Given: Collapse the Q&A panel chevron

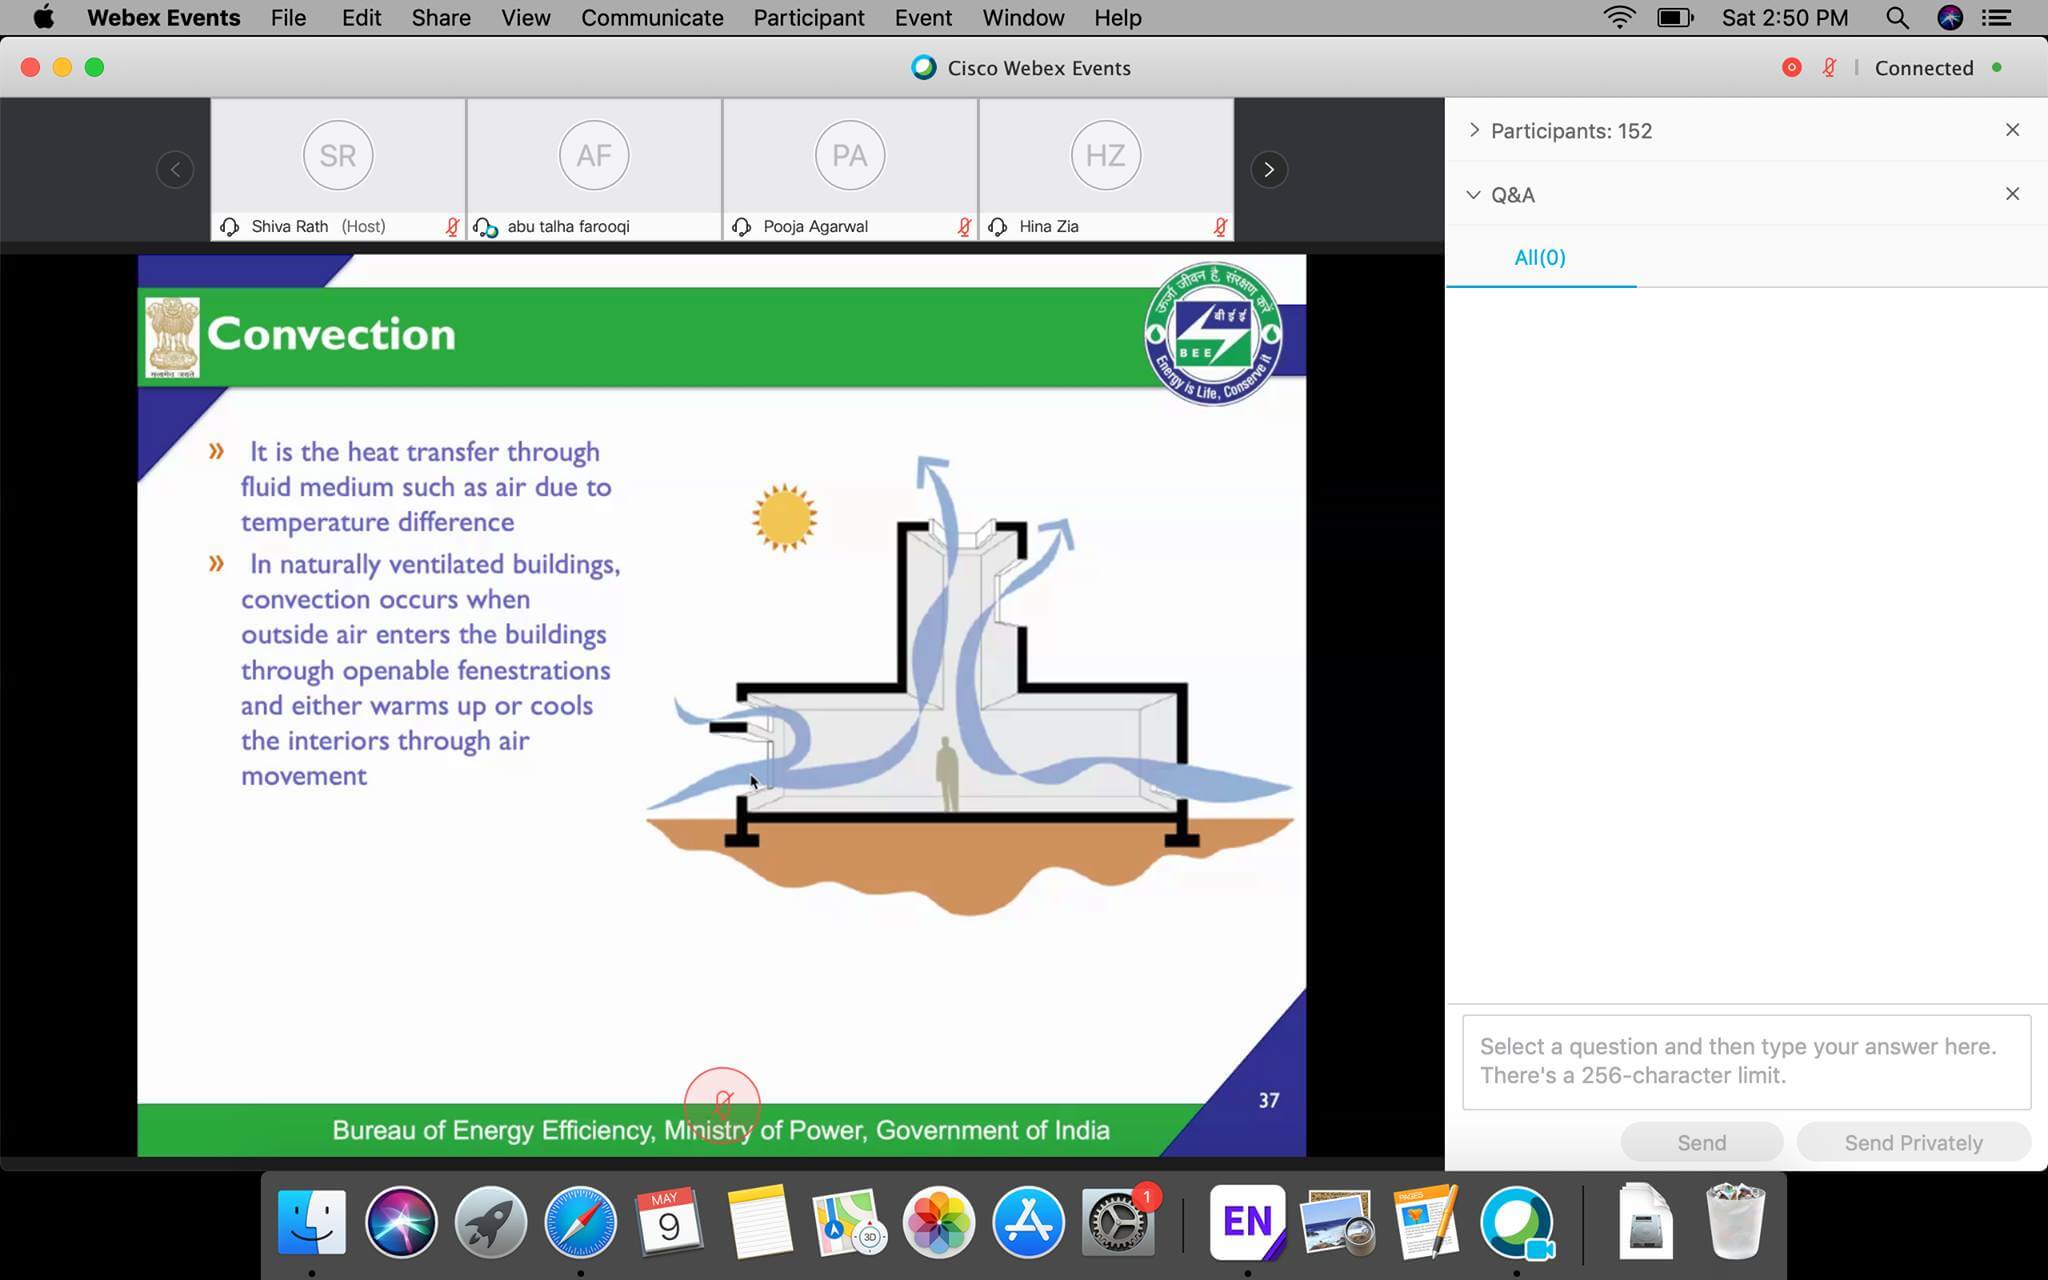Looking at the screenshot, I should (1474, 195).
